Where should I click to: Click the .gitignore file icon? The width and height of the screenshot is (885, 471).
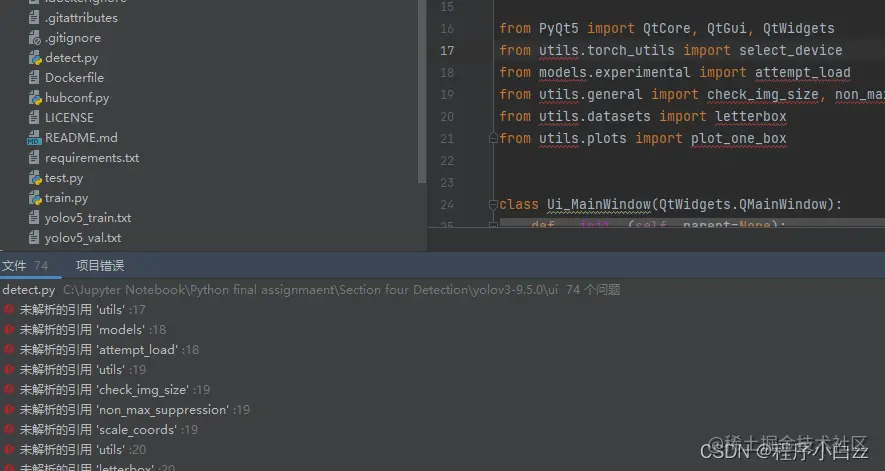34,38
